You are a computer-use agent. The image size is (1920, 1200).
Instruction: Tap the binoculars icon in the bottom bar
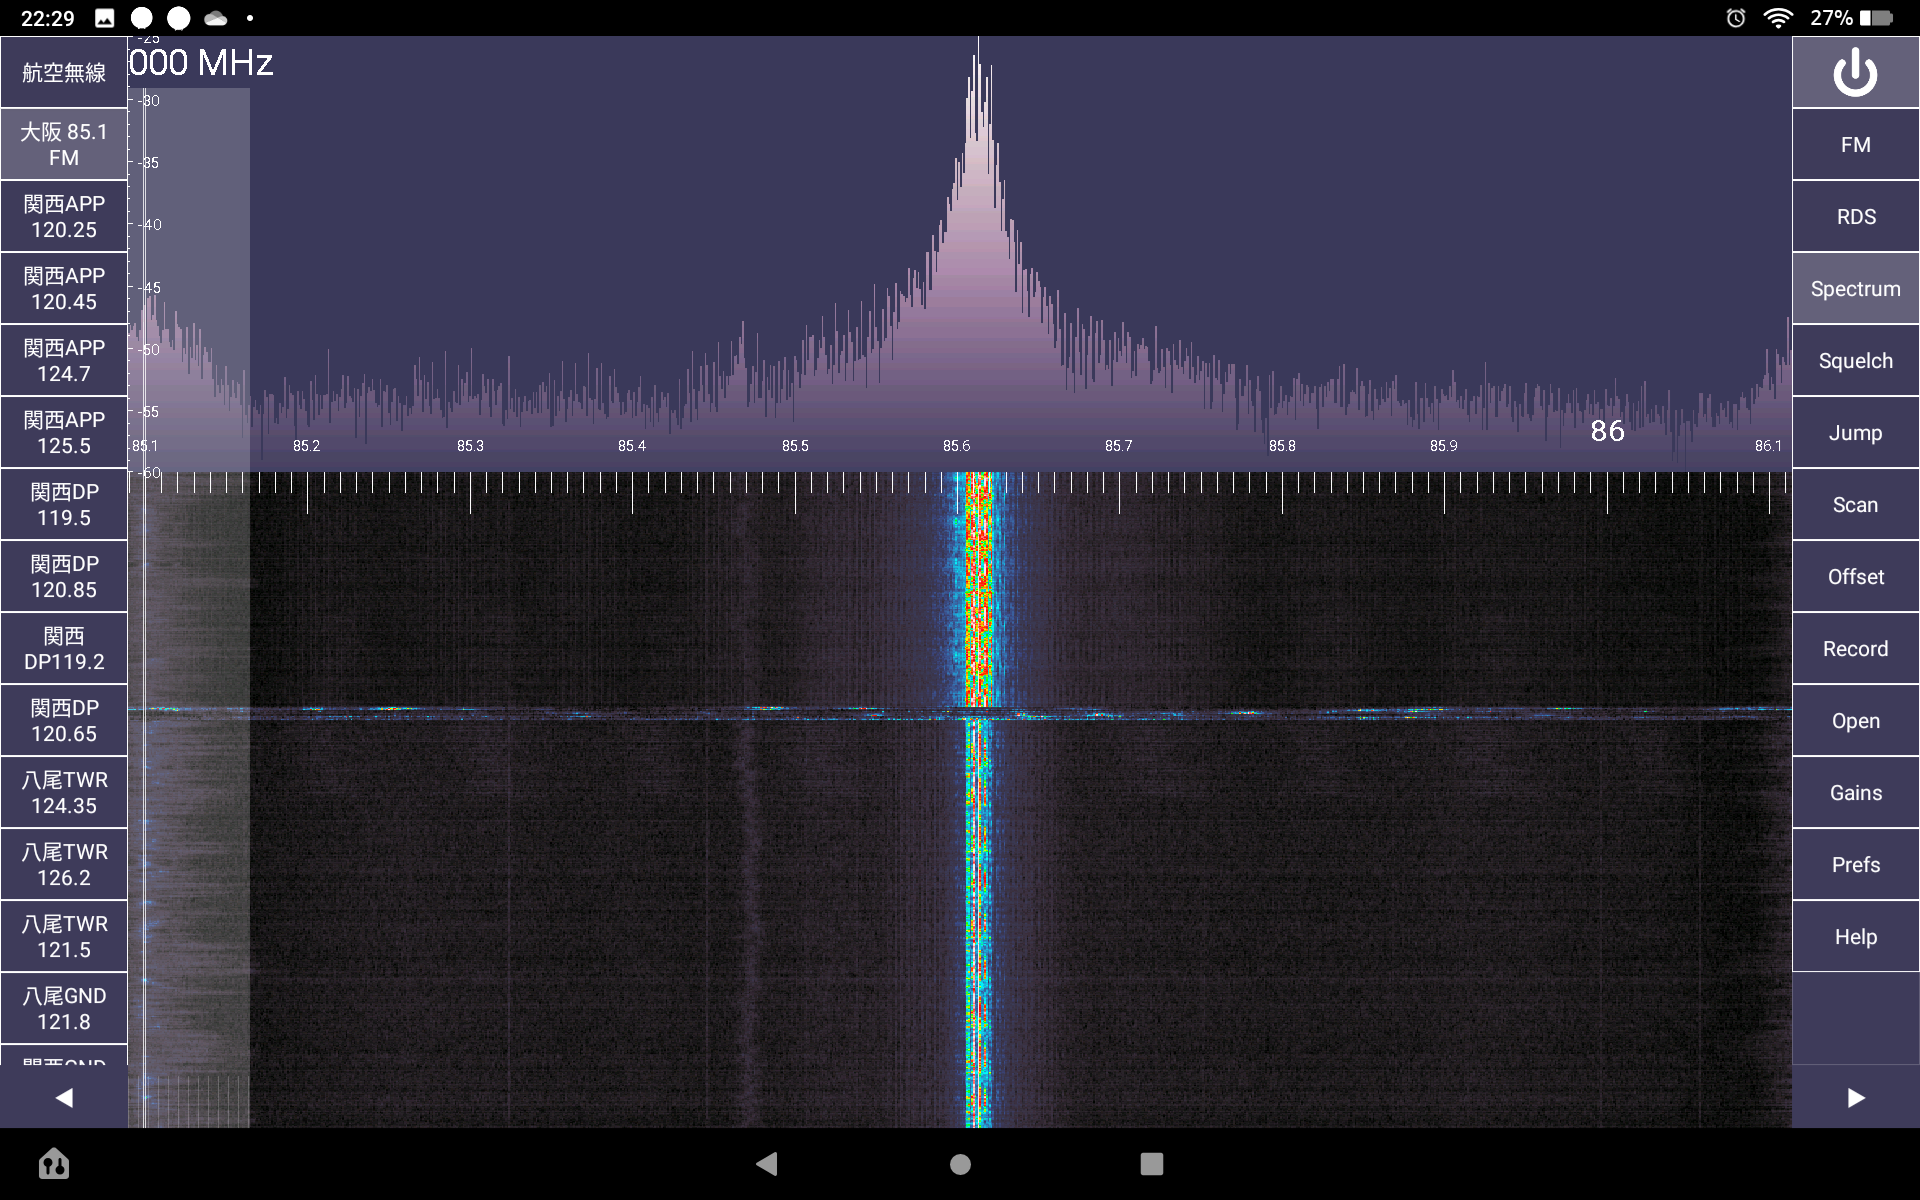point(54,1164)
